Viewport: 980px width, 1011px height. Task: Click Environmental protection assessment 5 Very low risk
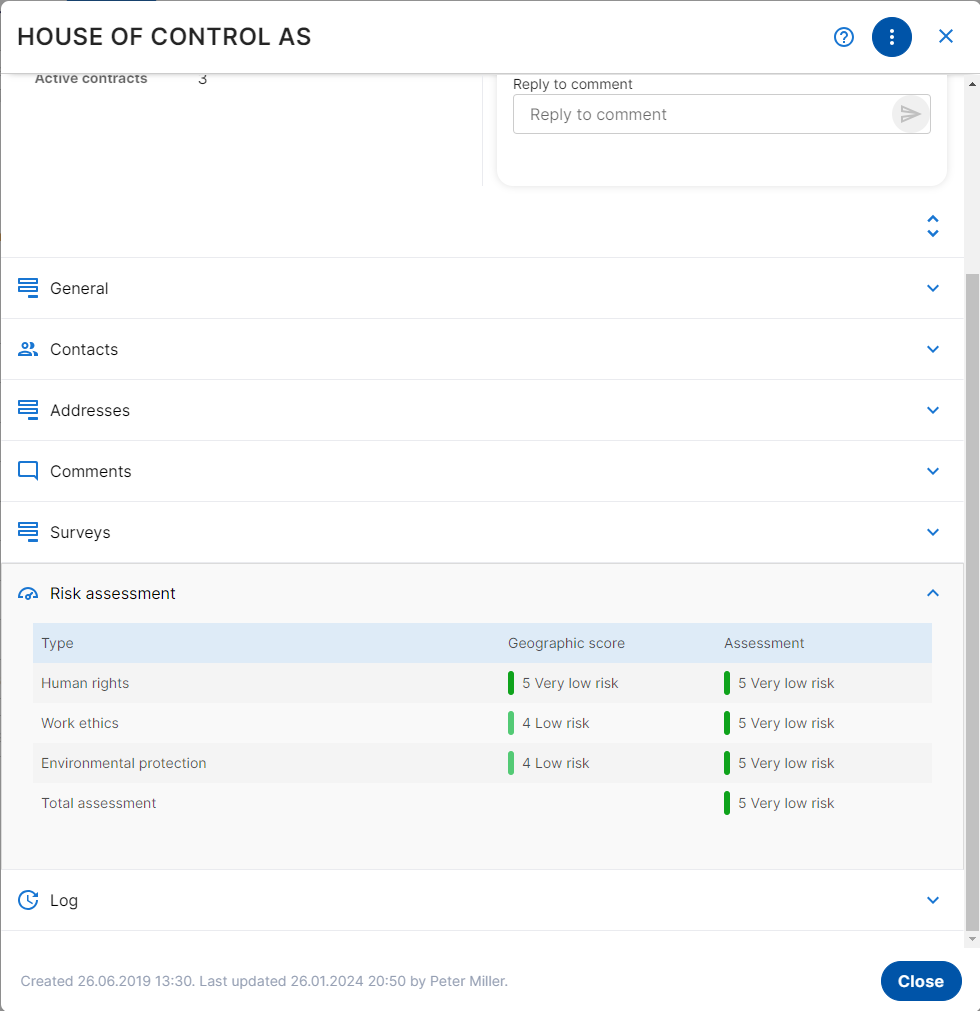click(x=779, y=763)
